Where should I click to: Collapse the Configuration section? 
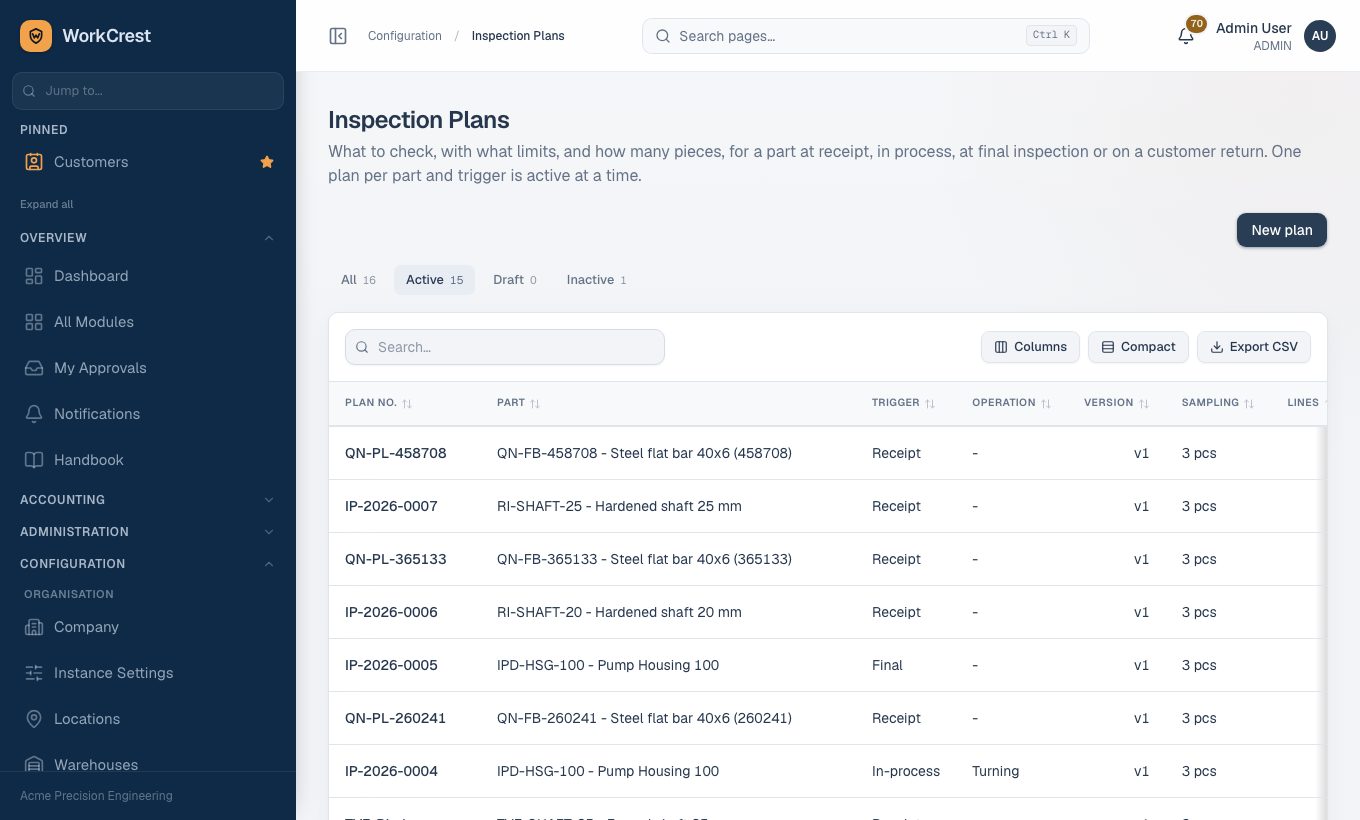(x=148, y=564)
